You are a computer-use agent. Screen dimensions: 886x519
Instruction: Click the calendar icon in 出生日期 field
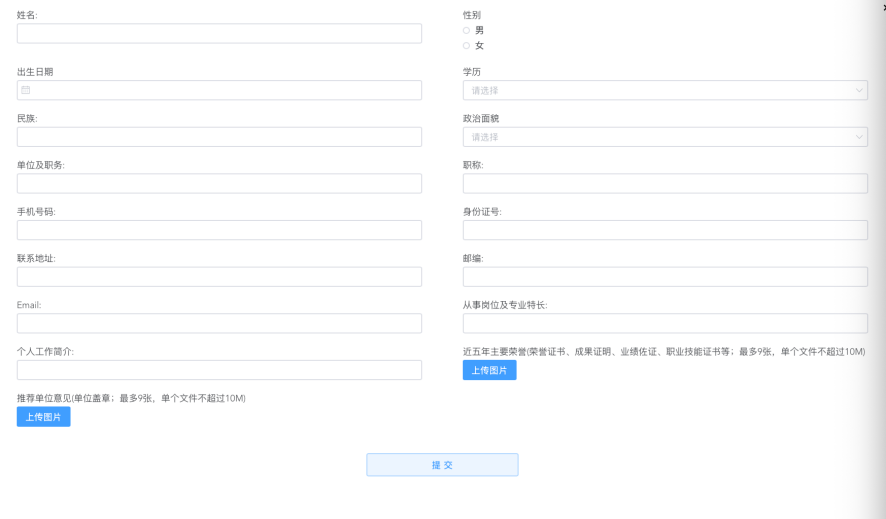pyautogui.click(x=26, y=90)
